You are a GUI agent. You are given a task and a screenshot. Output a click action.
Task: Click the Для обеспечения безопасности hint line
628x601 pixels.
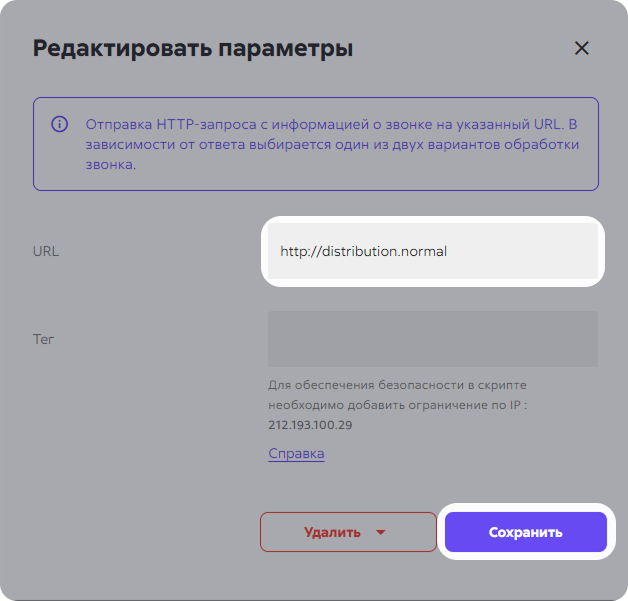pyautogui.click(x=397, y=385)
